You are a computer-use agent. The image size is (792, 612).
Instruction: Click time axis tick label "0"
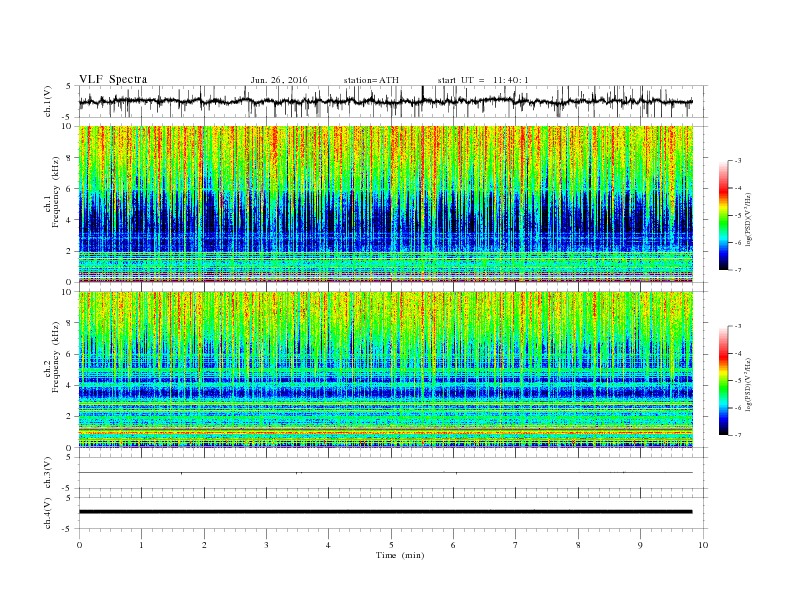pos(79,545)
